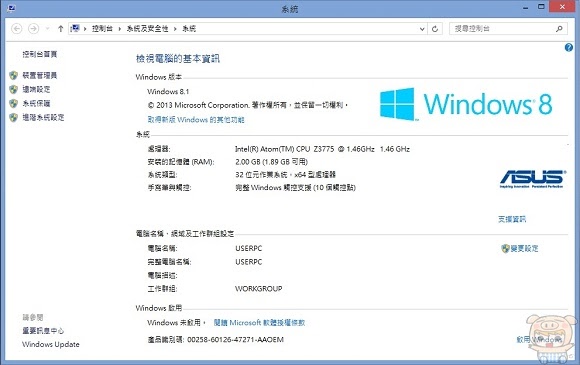Image resolution: width=580 pixels, height=365 pixels.
Task: Select computer name USERPC in 電腦名稱 row
Action: tap(249, 249)
